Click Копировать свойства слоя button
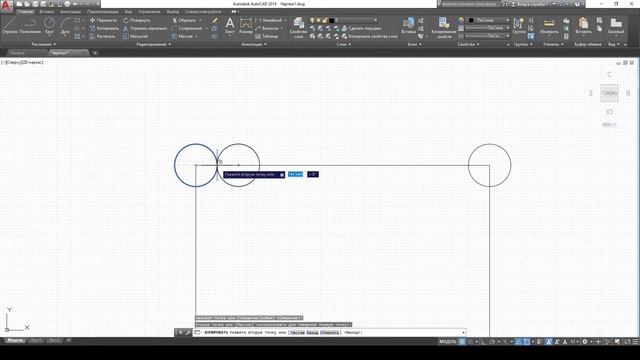This screenshot has height=360, width=640. point(369,36)
